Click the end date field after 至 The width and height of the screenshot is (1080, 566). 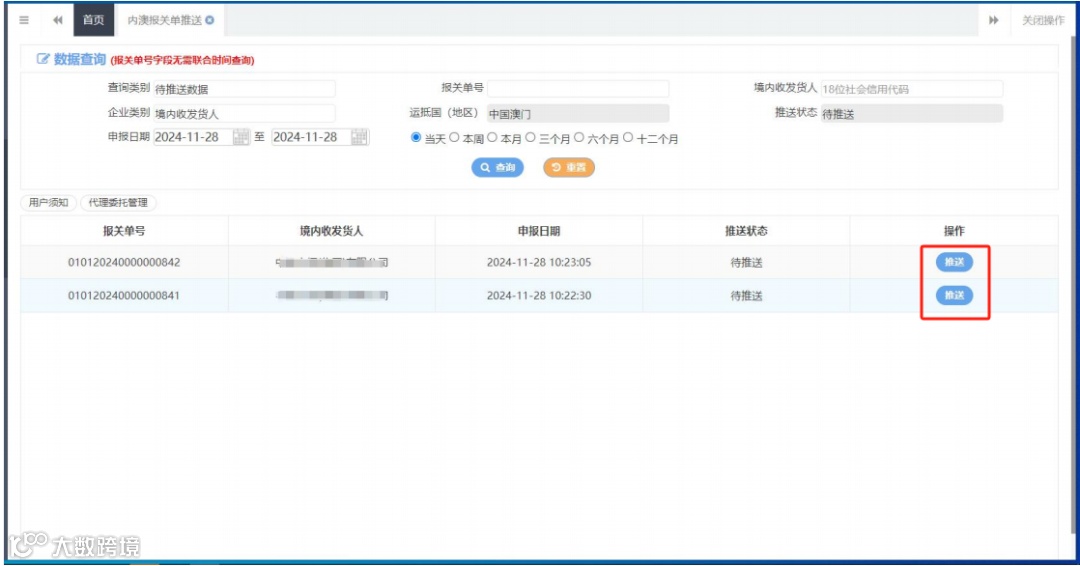[311, 137]
